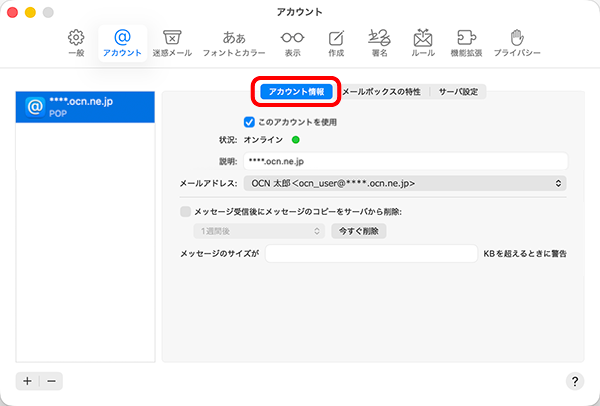This screenshot has width=600, height=406.
Task: Open the プライバシー privacy preferences pane
Action: point(517,41)
